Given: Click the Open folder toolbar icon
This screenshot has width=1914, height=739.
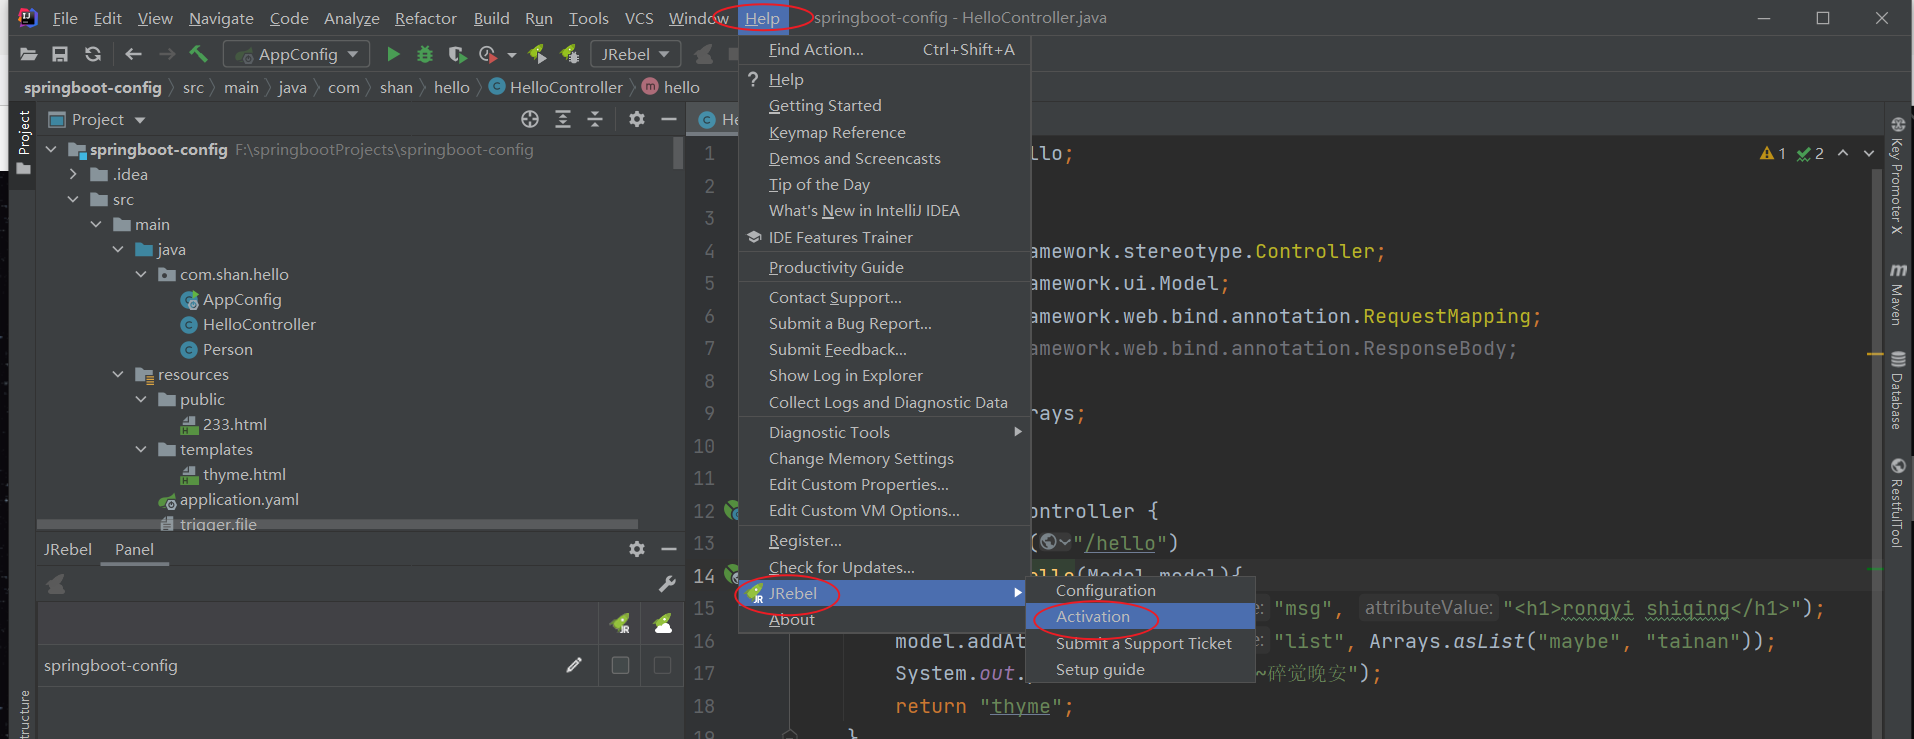Looking at the screenshot, I should (28, 54).
